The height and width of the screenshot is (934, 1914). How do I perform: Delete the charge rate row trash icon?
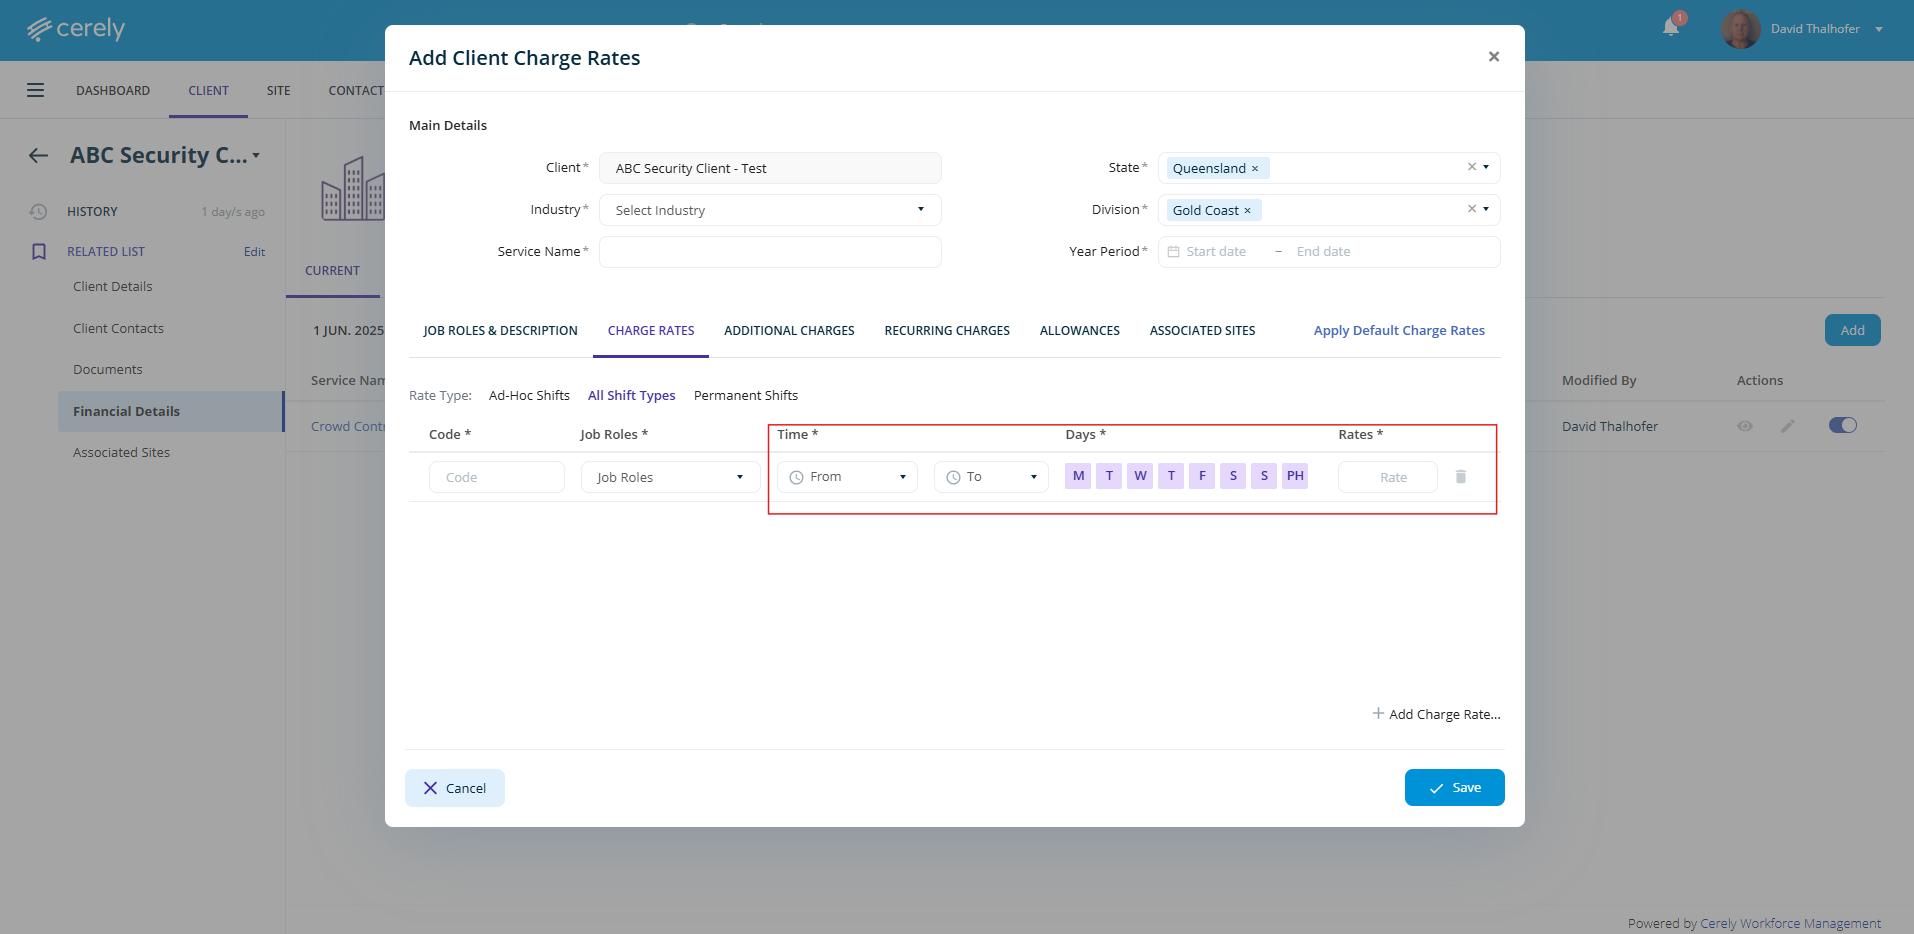pyautogui.click(x=1460, y=477)
